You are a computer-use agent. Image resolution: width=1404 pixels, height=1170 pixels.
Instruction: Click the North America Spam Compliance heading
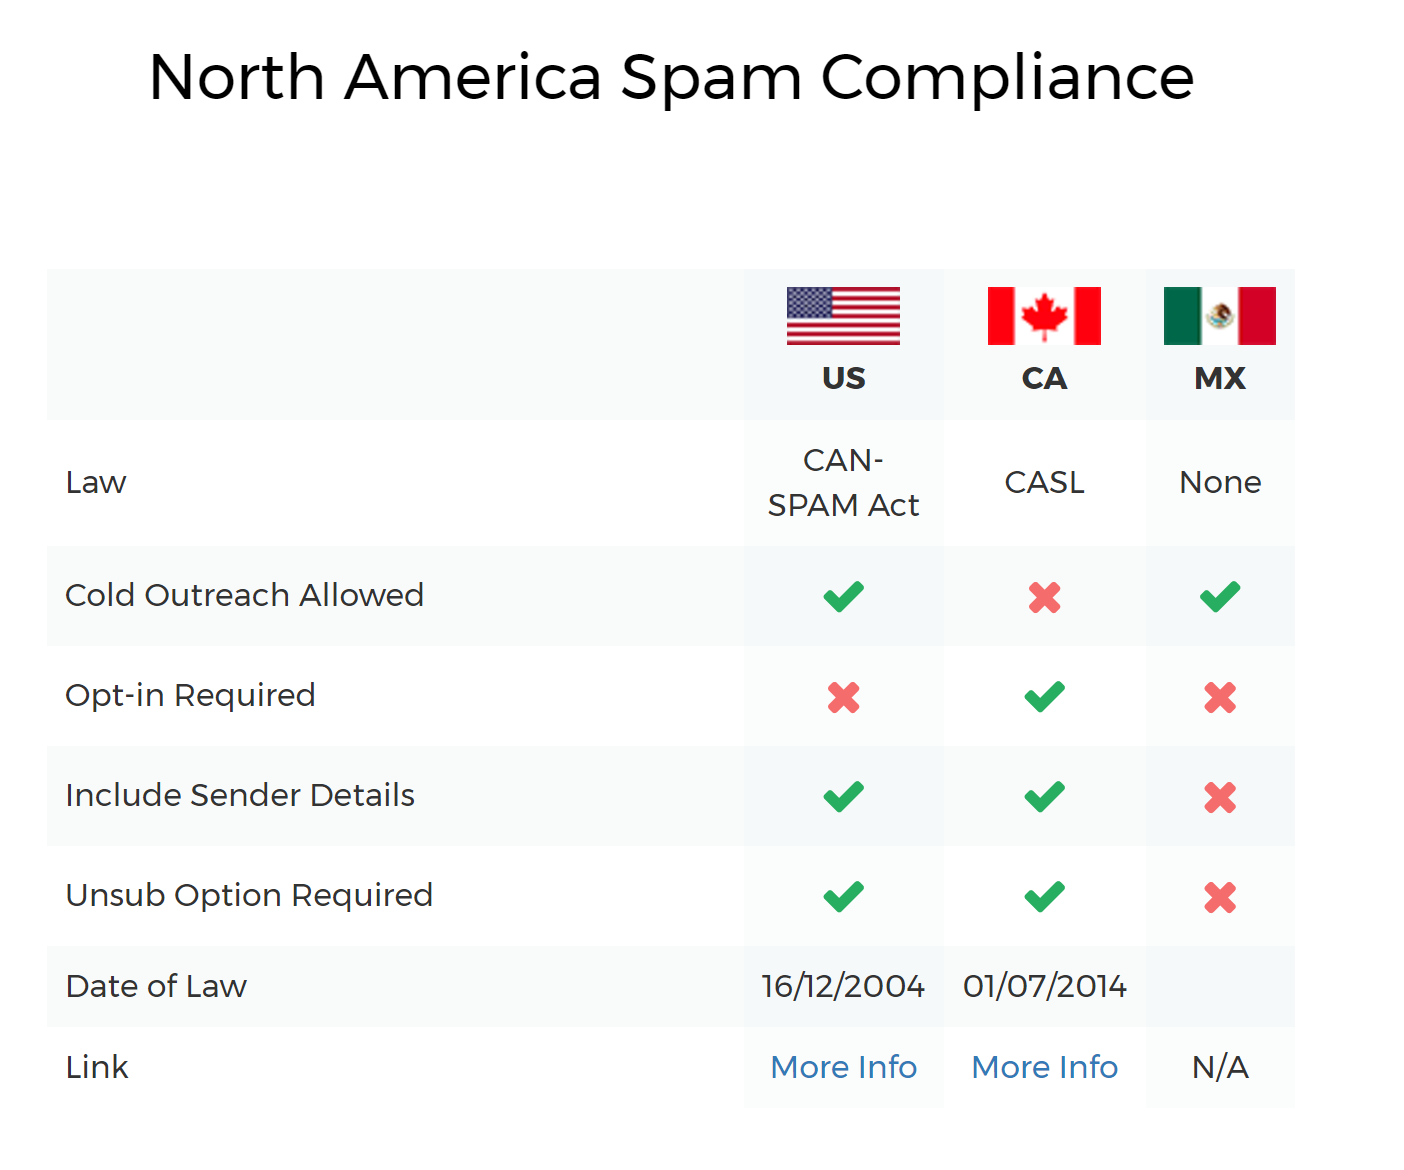(671, 78)
